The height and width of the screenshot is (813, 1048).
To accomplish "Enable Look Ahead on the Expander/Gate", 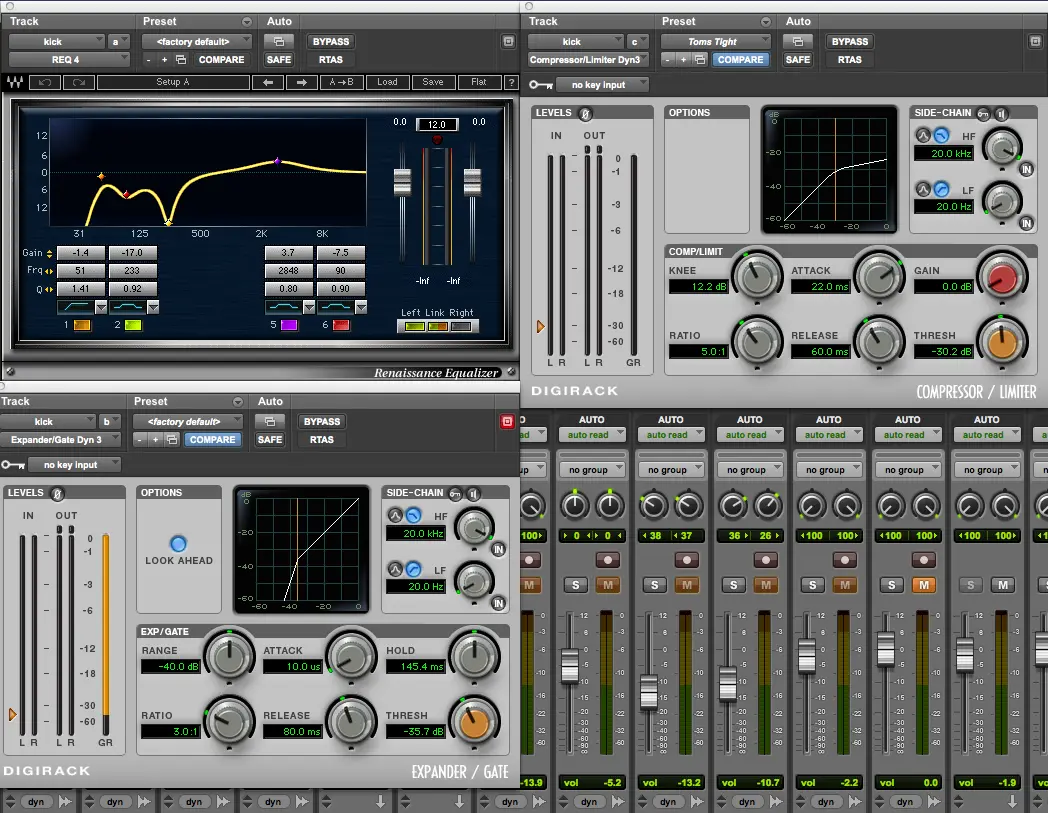I will [x=178, y=544].
